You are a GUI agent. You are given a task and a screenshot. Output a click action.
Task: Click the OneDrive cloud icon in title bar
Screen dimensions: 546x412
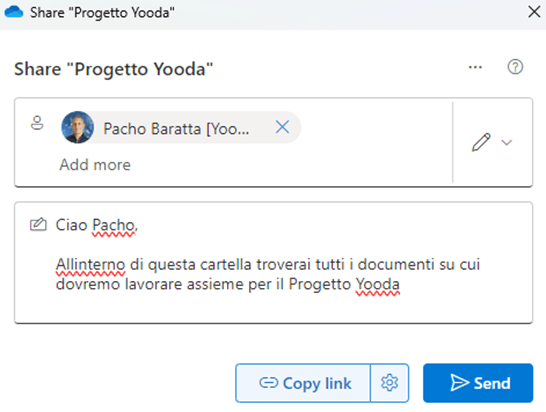[x=14, y=12]
